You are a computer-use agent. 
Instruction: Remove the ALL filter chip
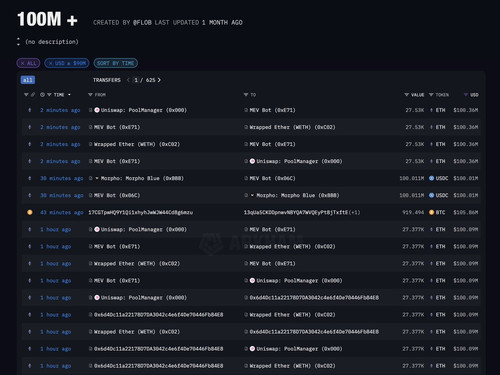28,63
